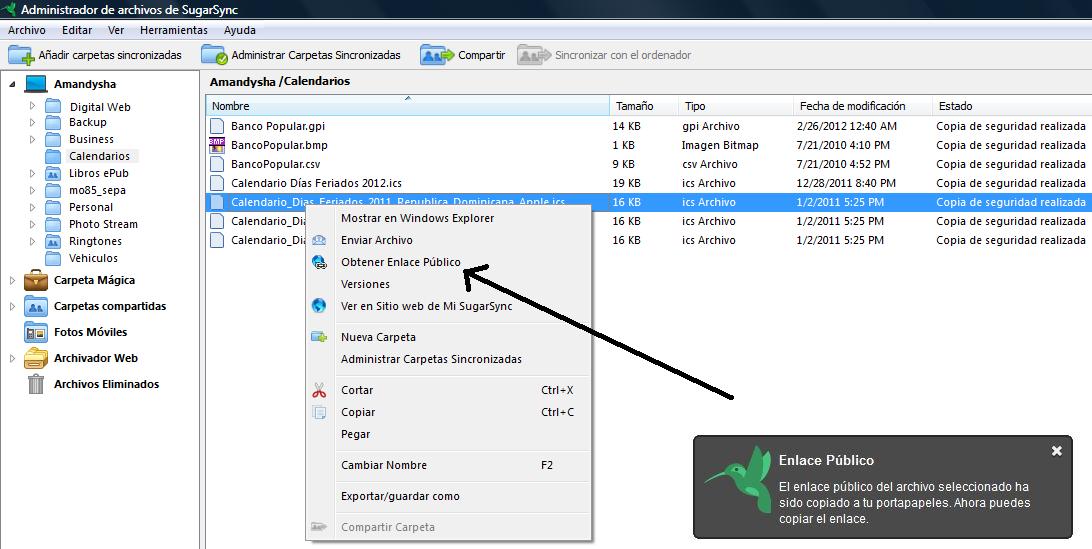
Task: Sort by the Tipo column header
Action: pos(735,106)
